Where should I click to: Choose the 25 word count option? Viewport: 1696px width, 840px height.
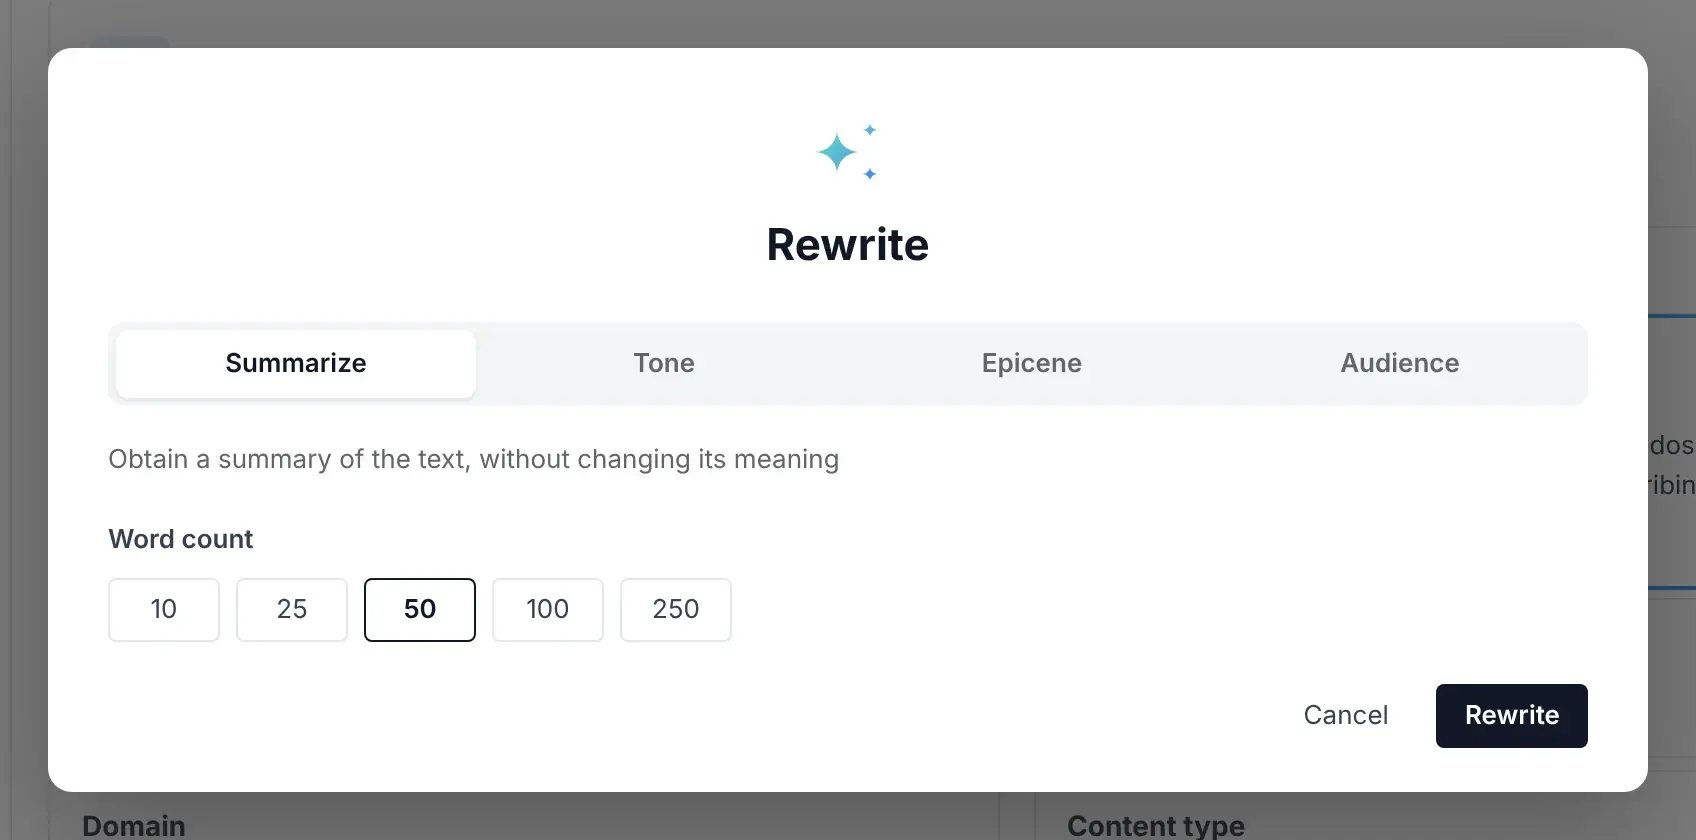tap(292, 610)
